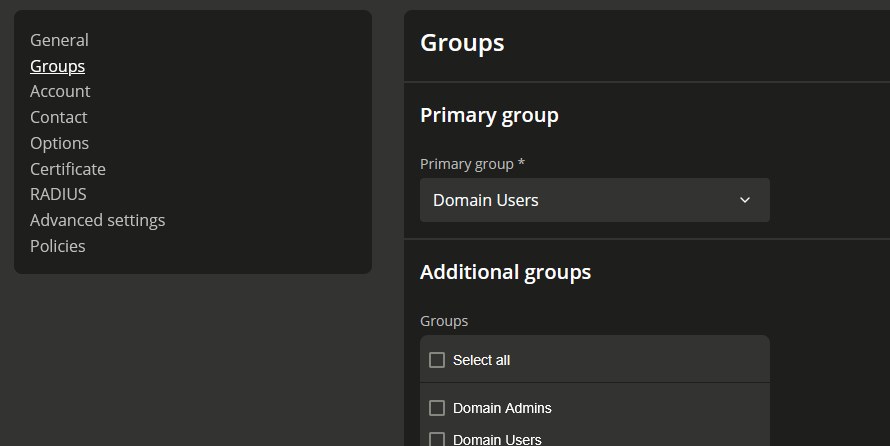This screenshot has height=446, width=890.
Task: Click the Domain Admins label text
Action: click(502, 408)
